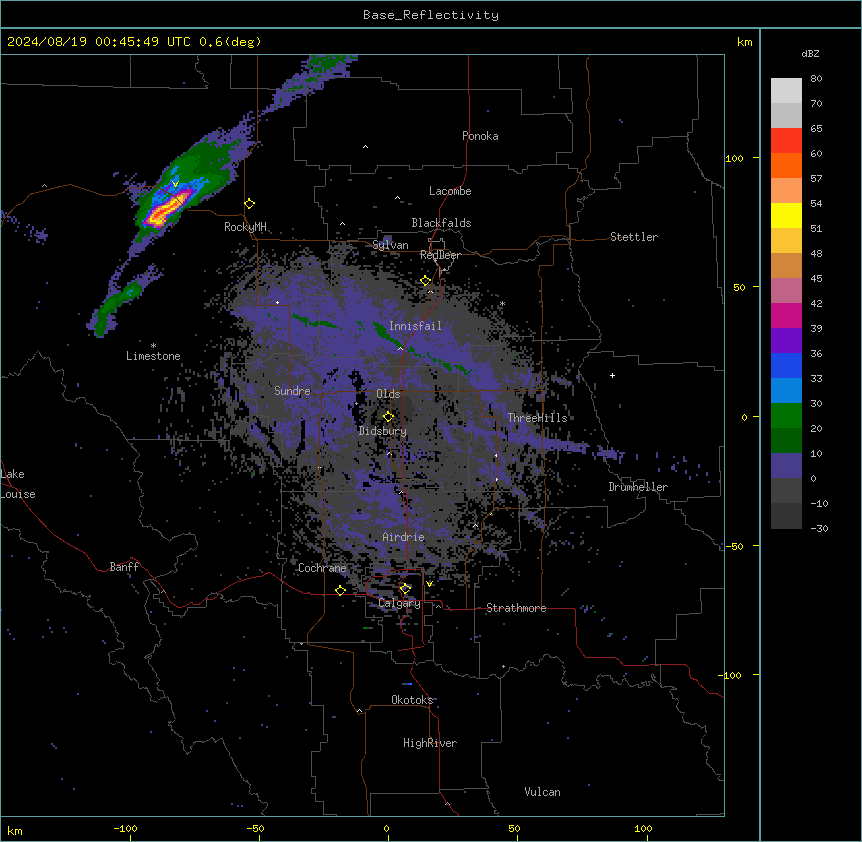Viewport: 862px width, 842px height.
Task: Click the -30 value on the dBZ scale
Action: pyautogui.click(x=819, y=528)
